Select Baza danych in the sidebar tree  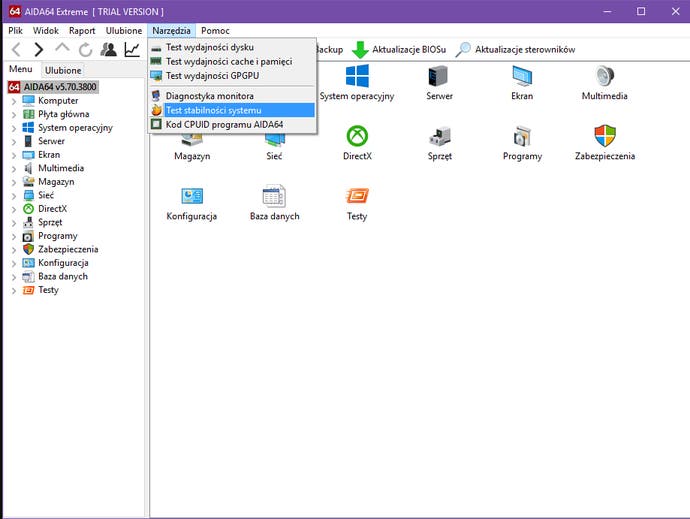point(63,276)
